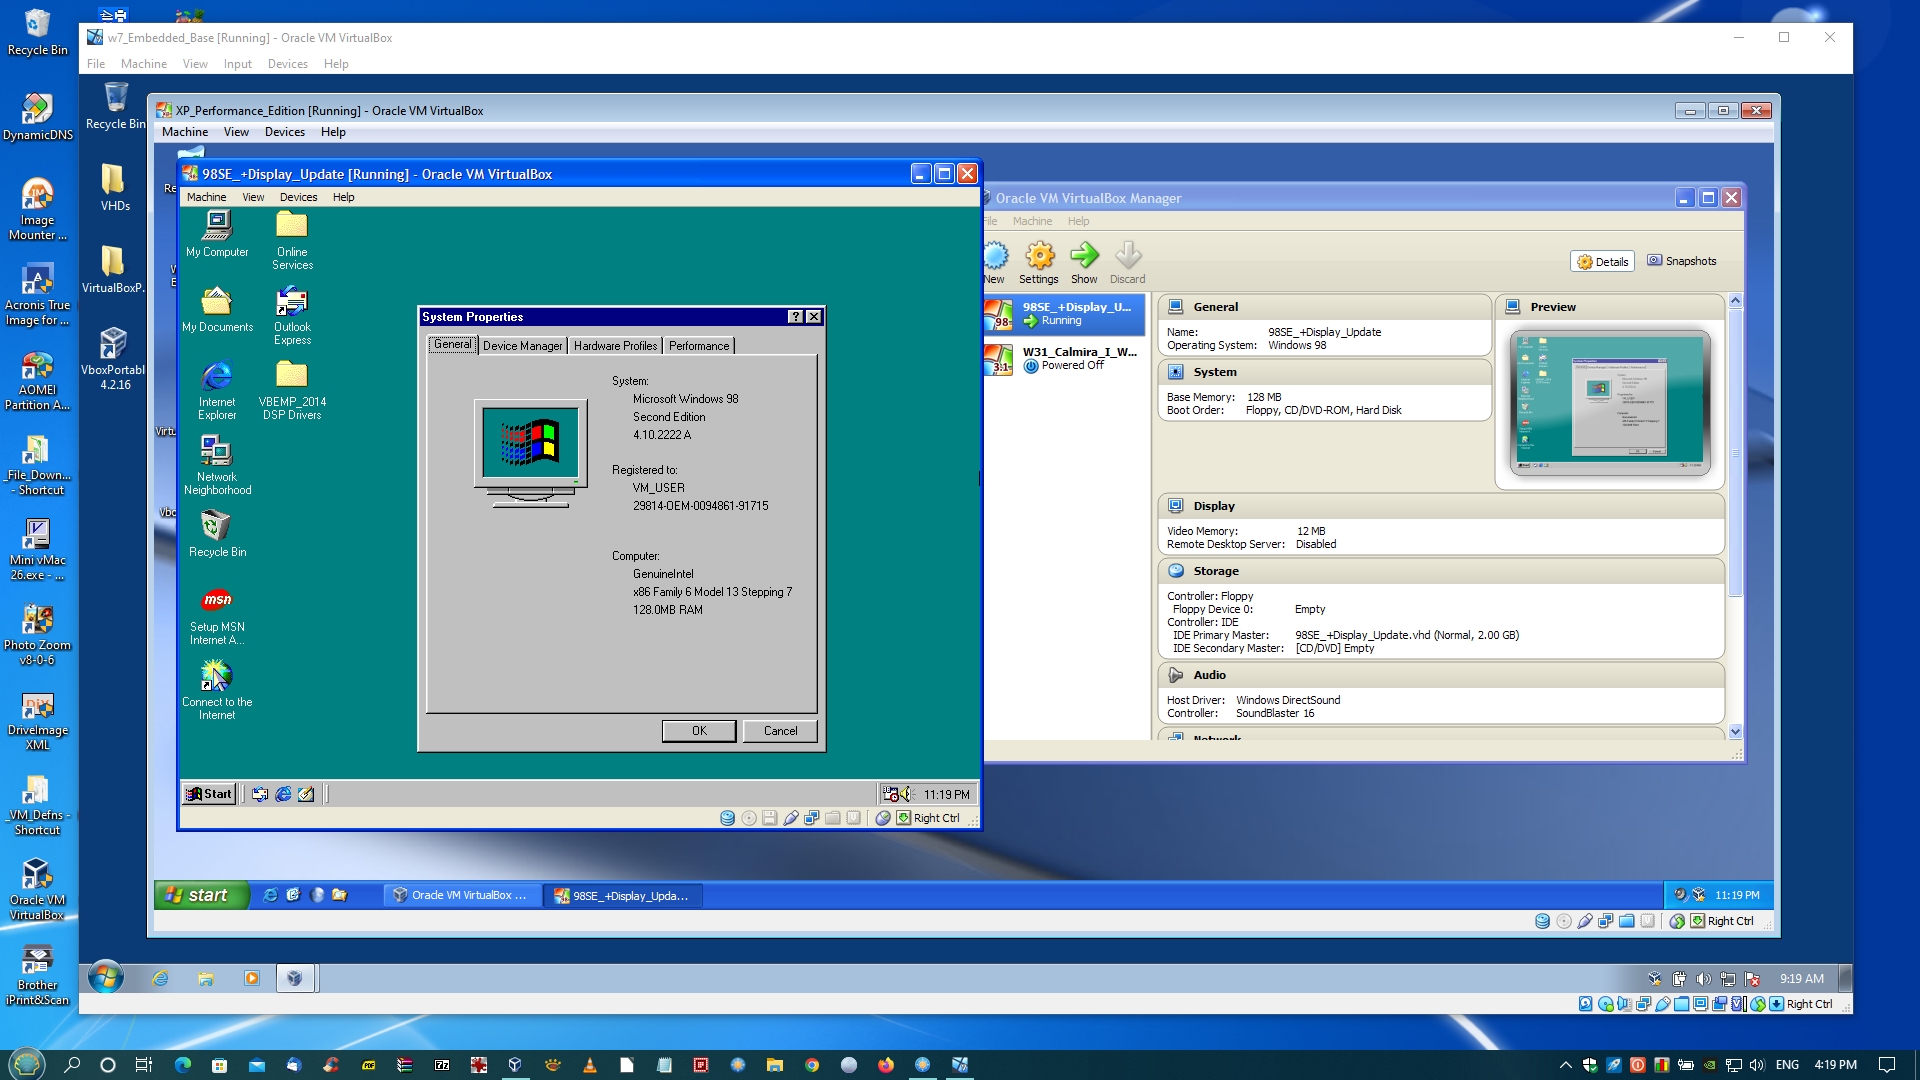Open DynamicDNS shortcut on host desktop
This screenshot has width=1920, height=1080.
click(38, 116)
